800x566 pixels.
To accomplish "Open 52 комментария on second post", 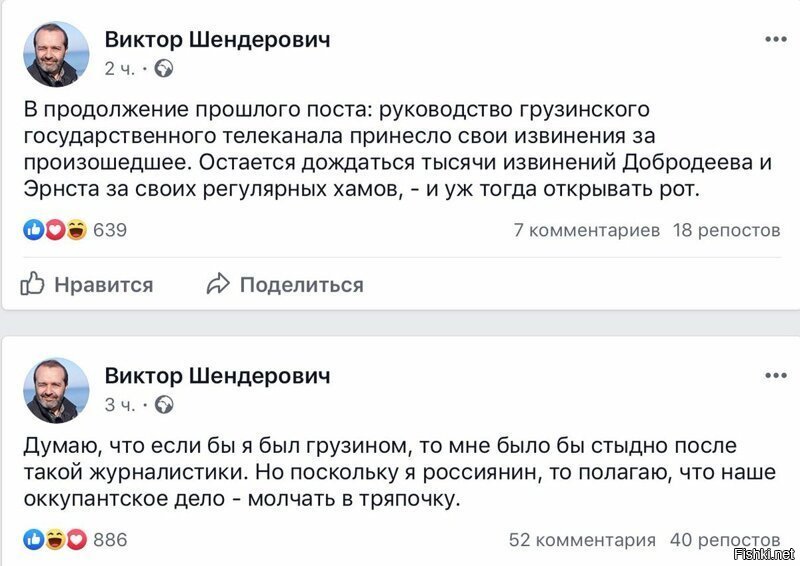I will (582, 540).
